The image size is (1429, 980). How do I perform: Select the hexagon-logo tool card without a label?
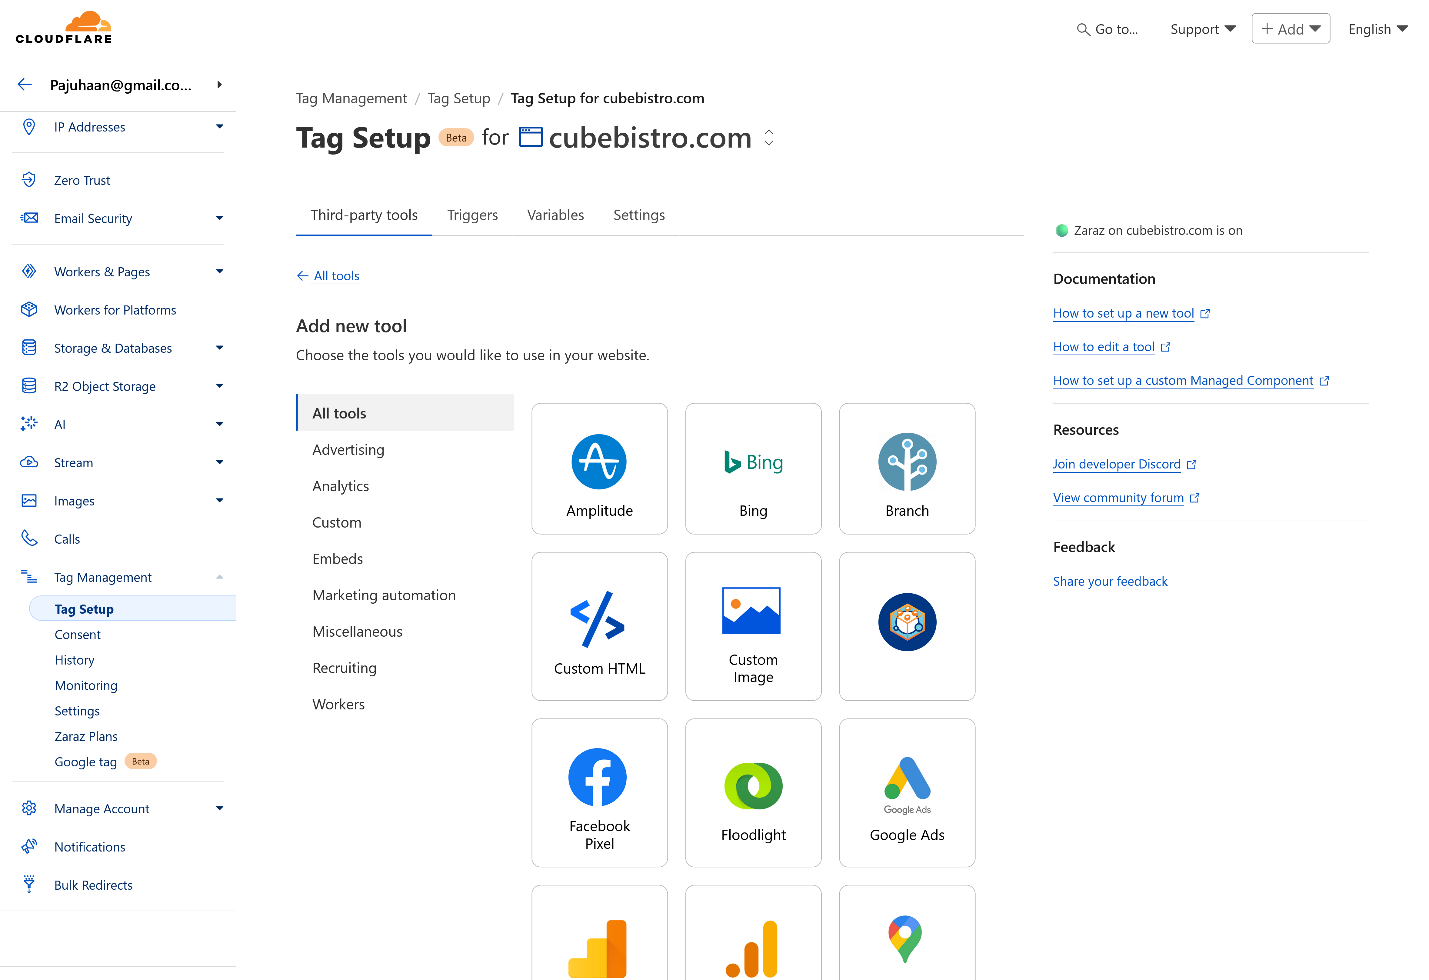coord(907,626)
